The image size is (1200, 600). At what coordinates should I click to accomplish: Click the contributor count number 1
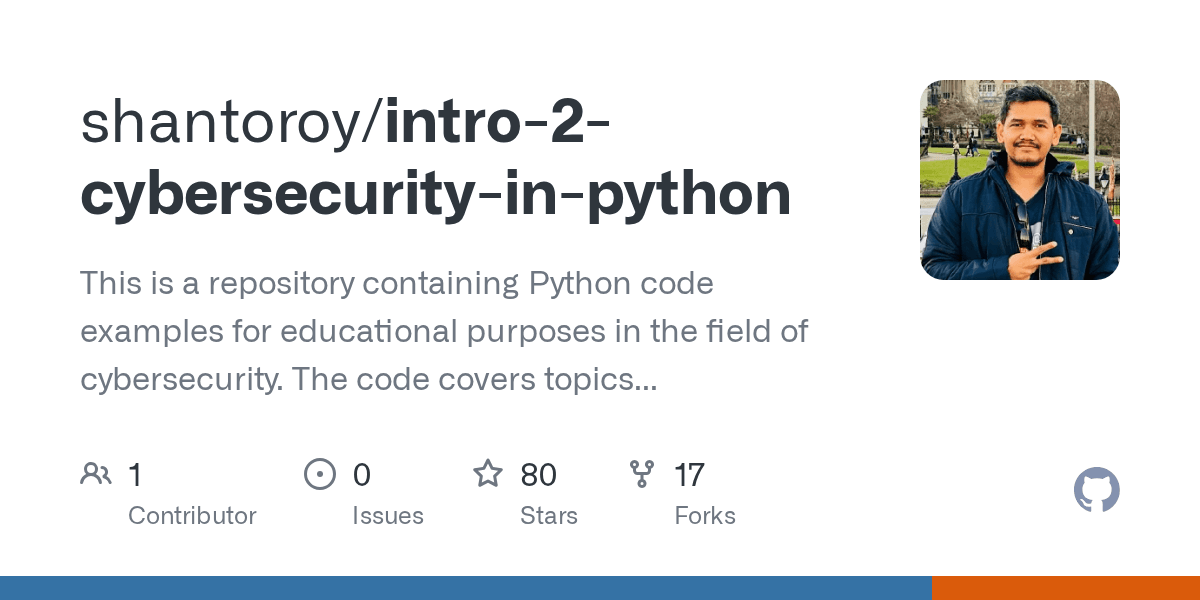click(135, 474)
